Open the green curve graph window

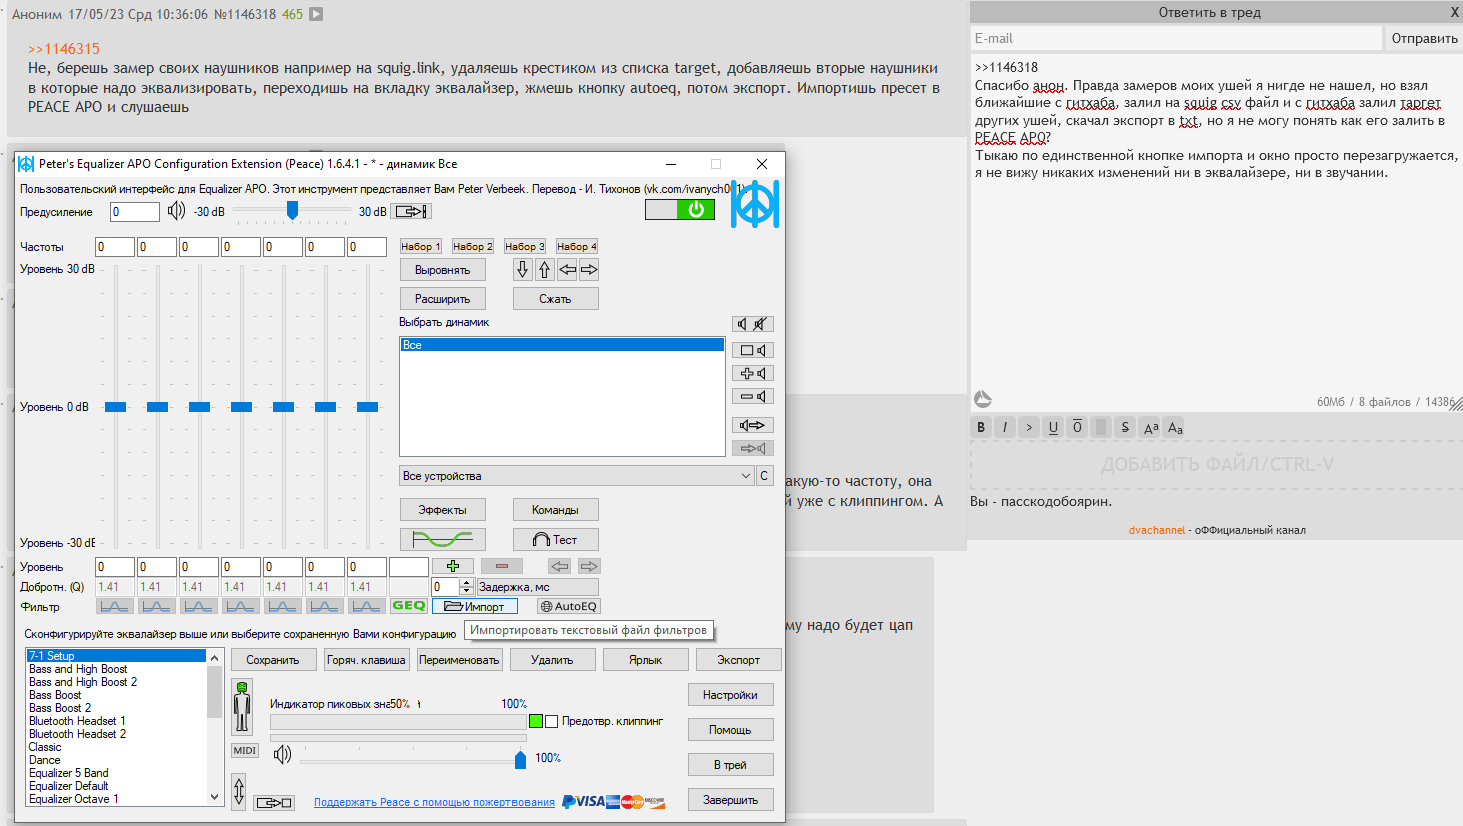443,539
